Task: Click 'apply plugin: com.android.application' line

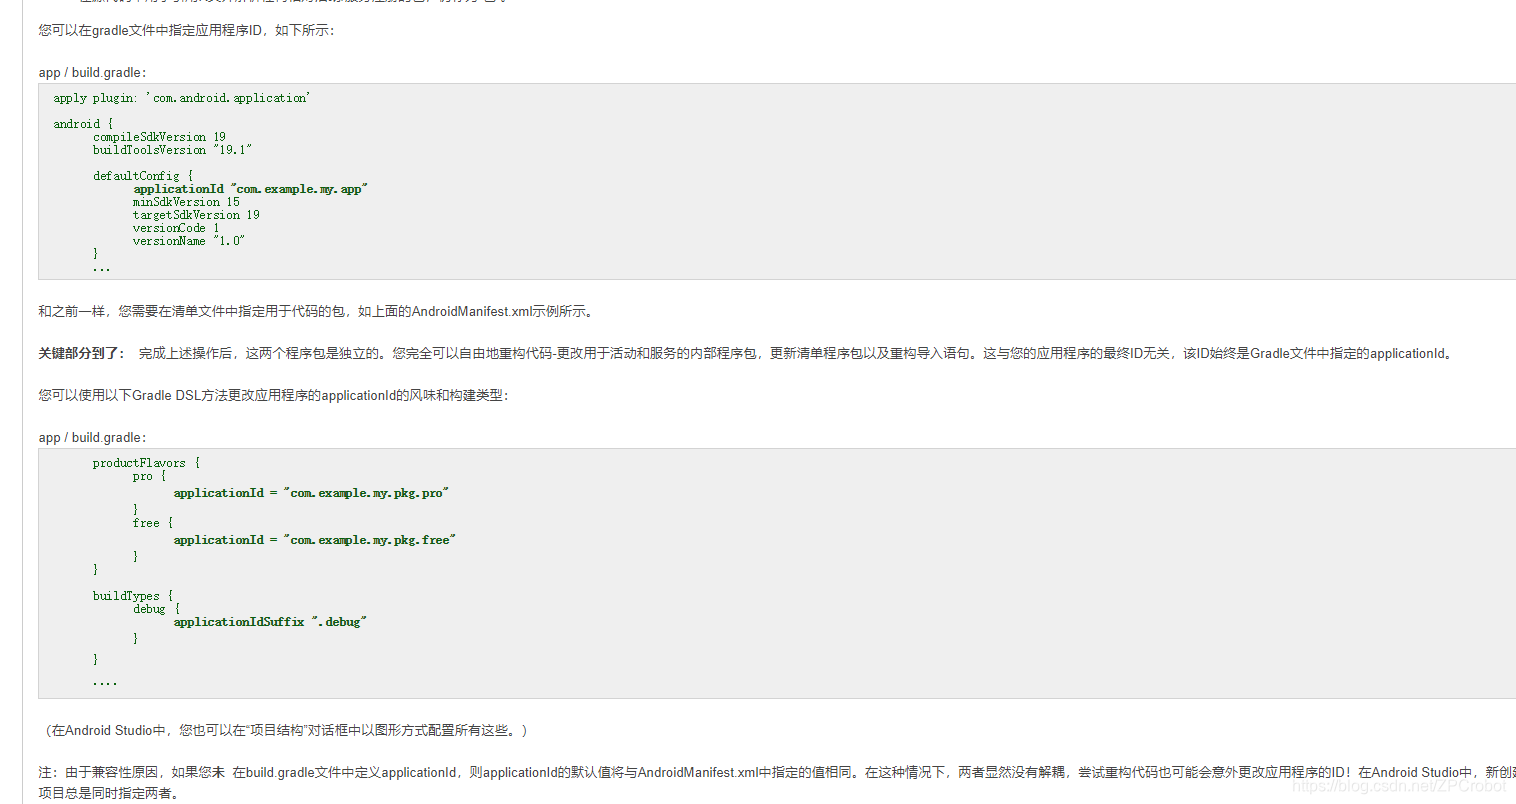Action: click(182, 98)
